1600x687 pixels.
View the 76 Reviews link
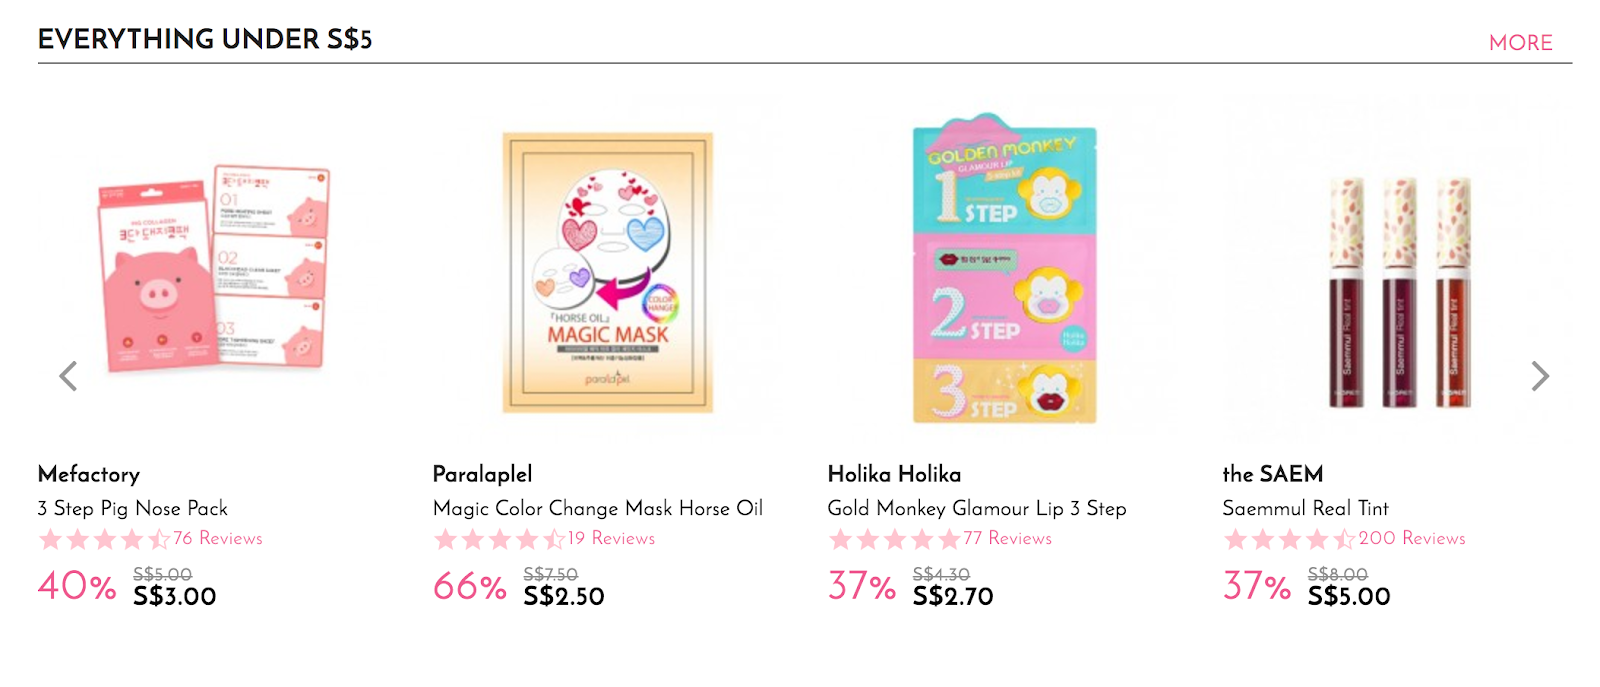tap(218, 538)
